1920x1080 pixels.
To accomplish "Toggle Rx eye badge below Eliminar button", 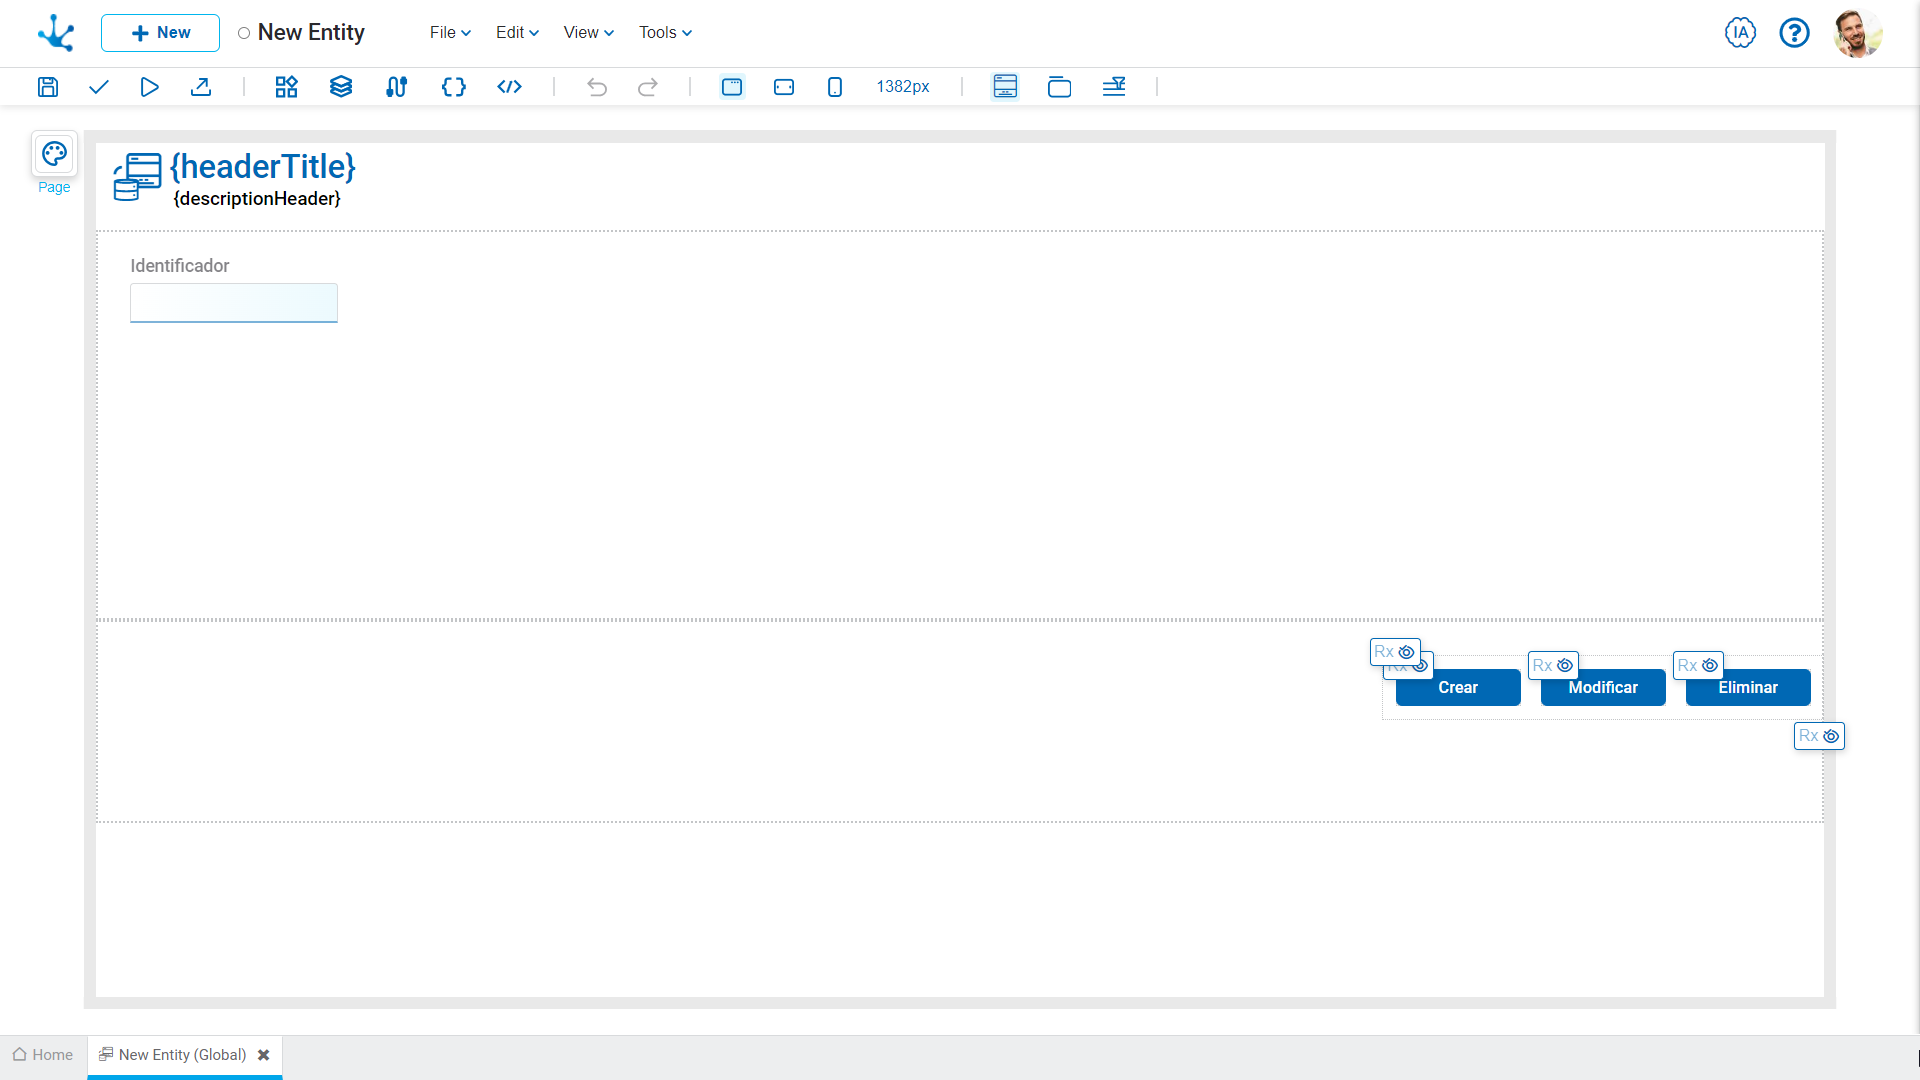I will [x=1831, y=736].
